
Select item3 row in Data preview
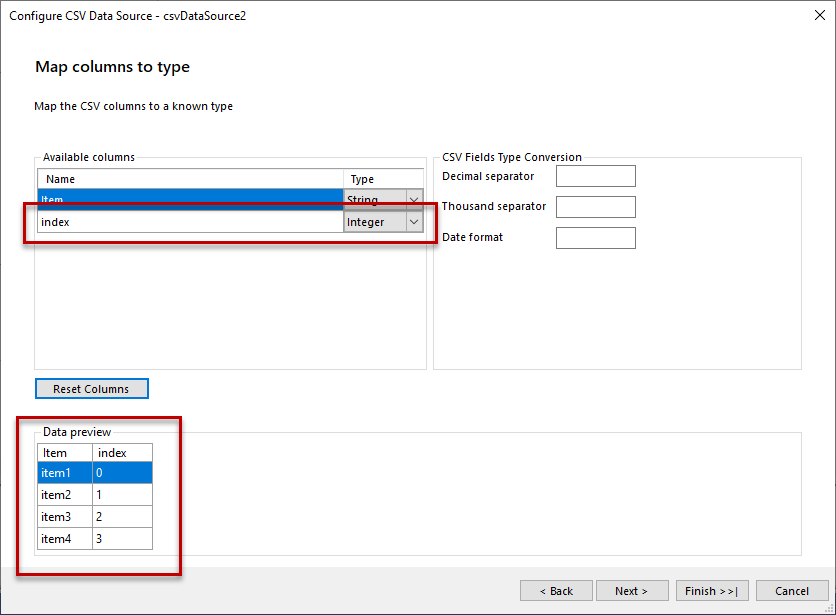[x=65, y=517]
